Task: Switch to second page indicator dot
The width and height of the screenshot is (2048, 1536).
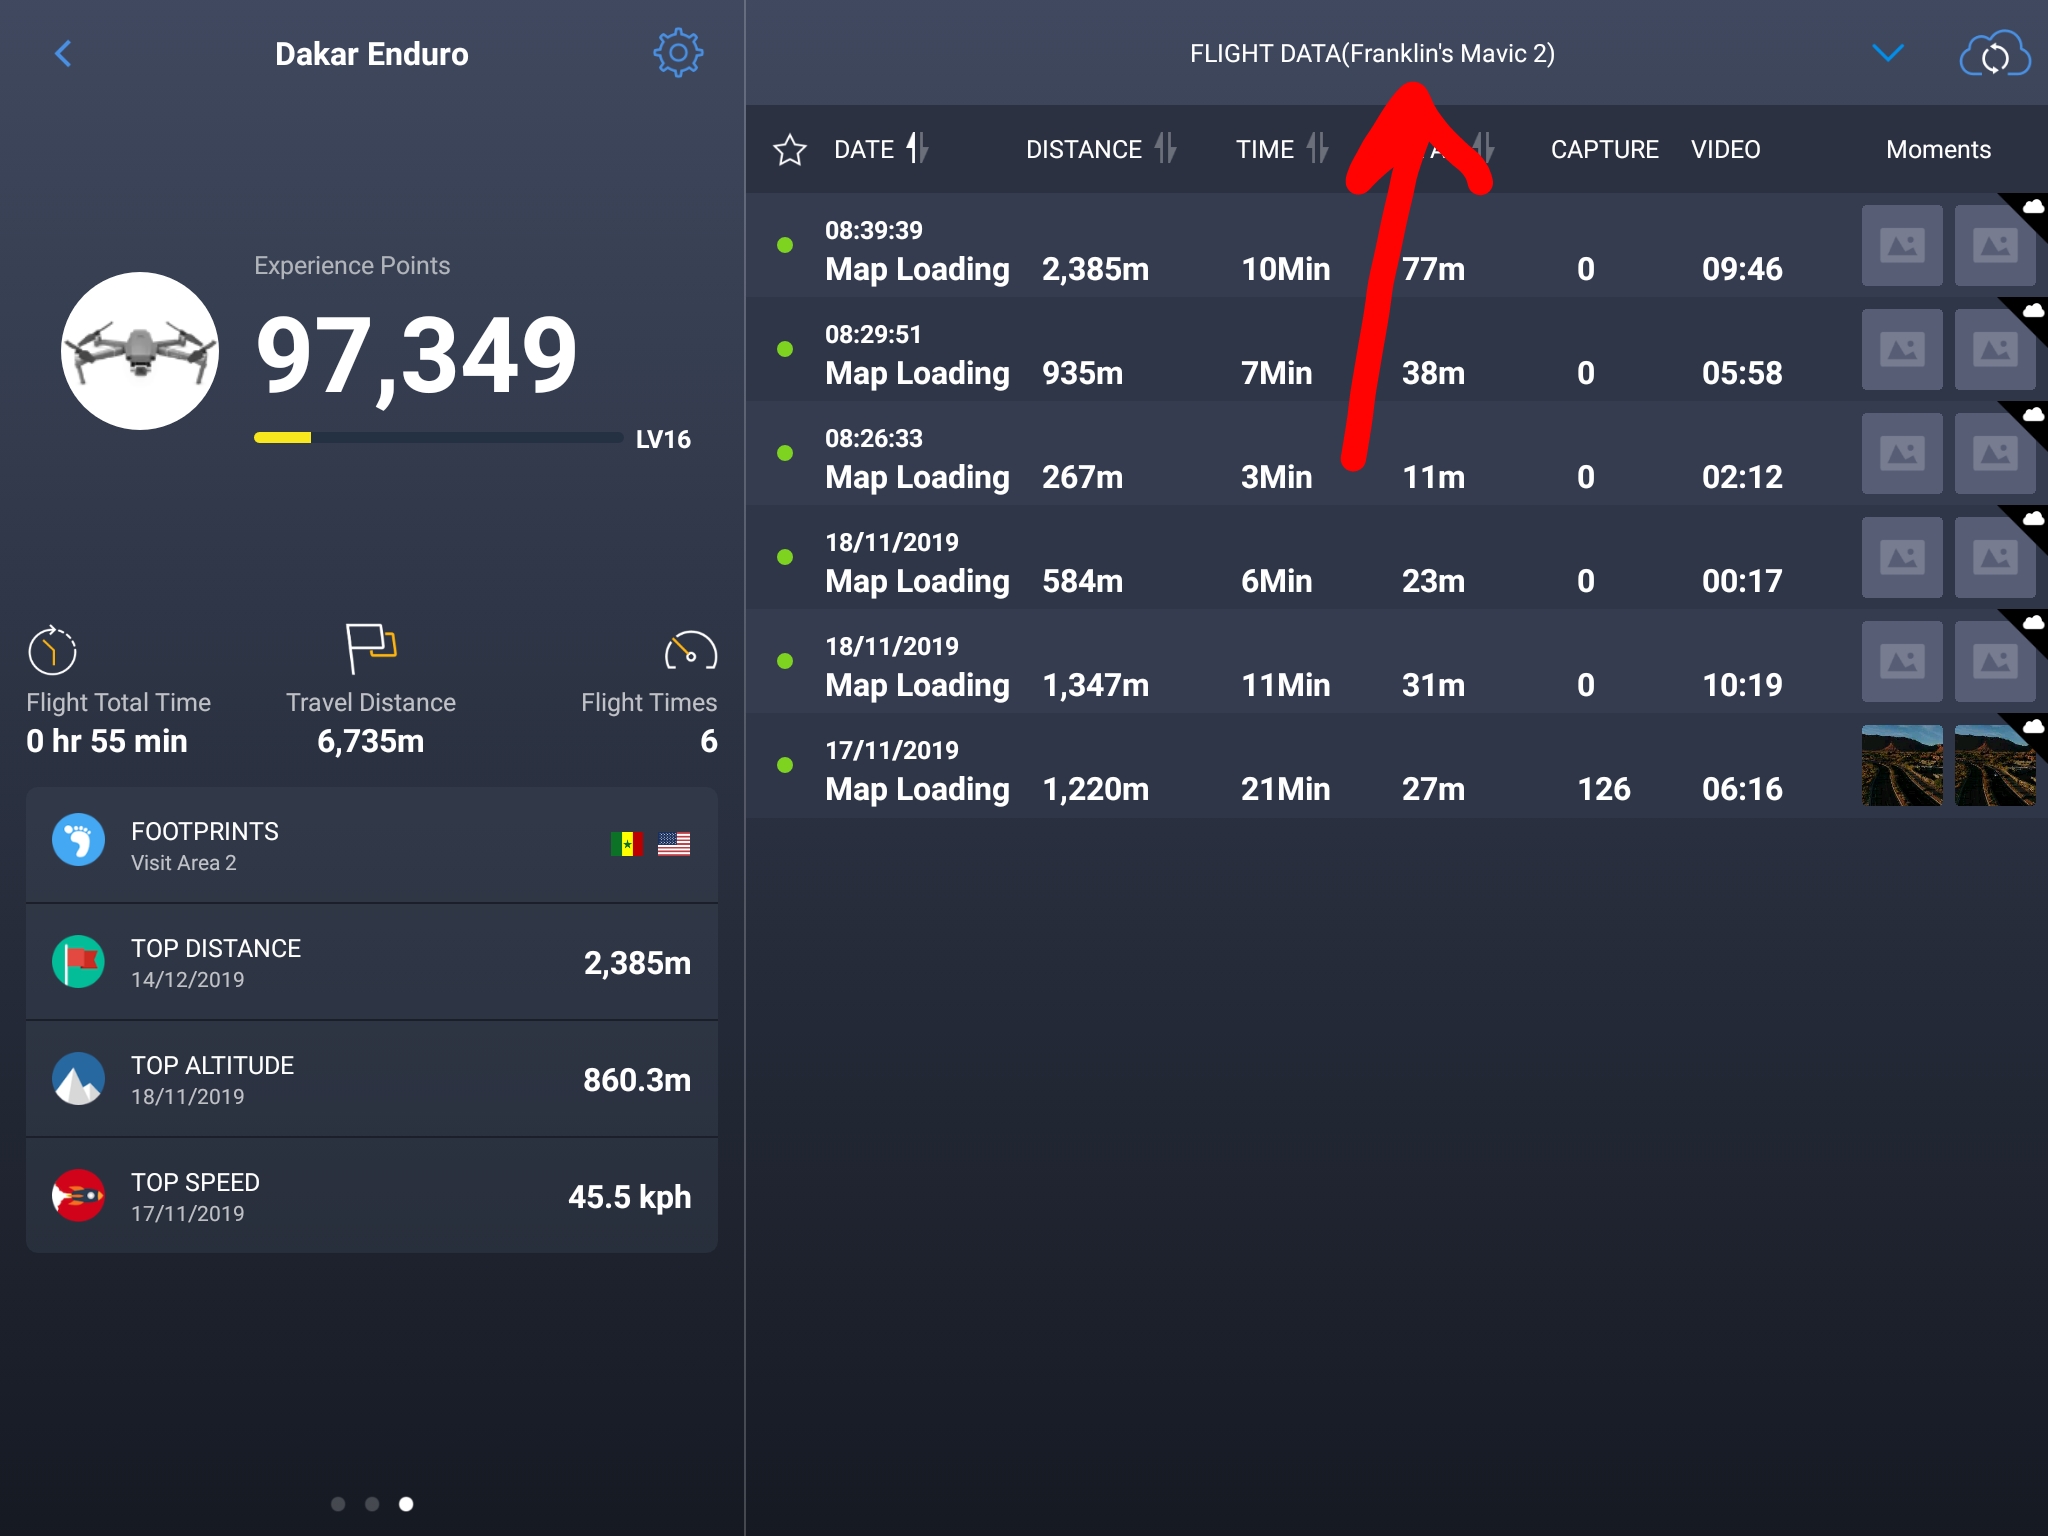Action: (372, 1504)
